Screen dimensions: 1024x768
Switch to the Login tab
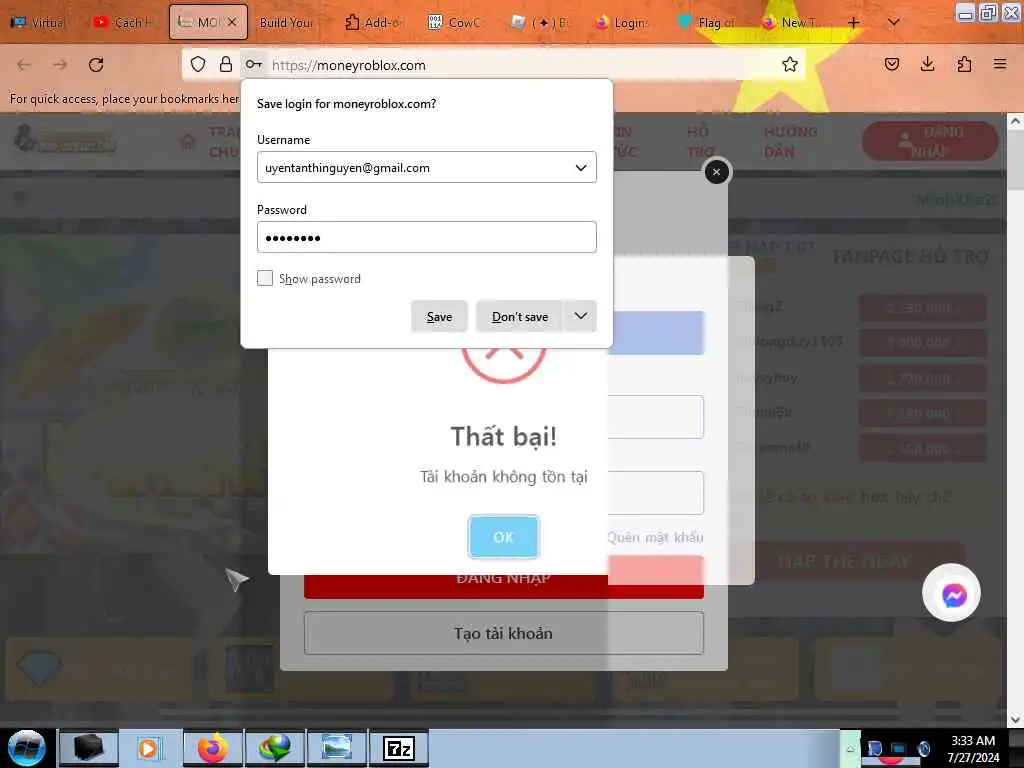click(x=622, y=22)
